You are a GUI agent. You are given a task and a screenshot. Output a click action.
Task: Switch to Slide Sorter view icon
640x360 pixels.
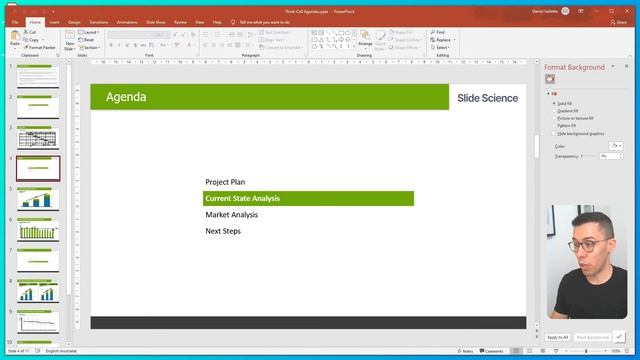(x=529, y=351)
